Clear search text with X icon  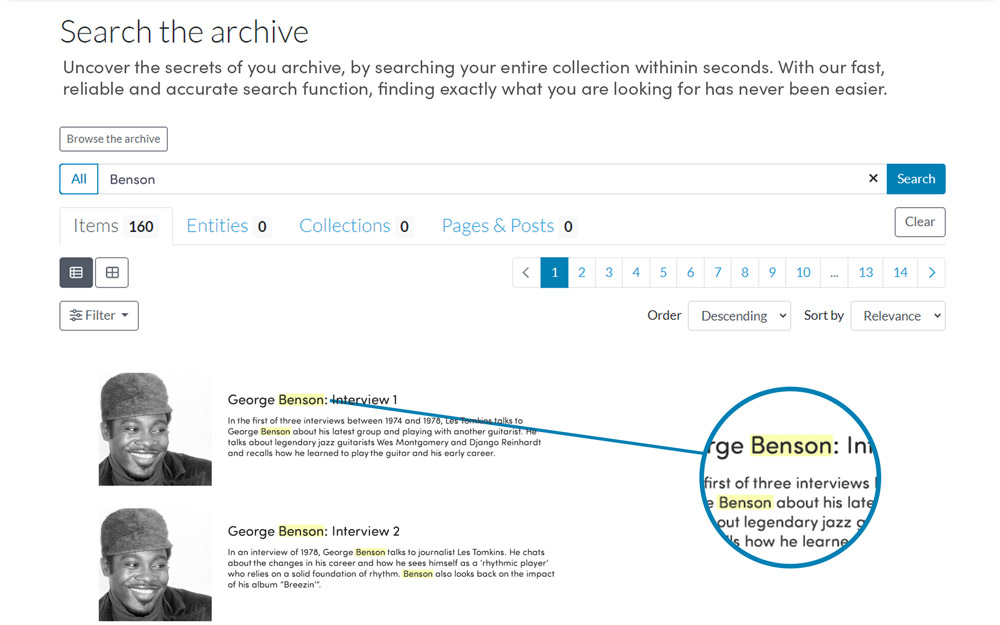(x=873, y=179)
